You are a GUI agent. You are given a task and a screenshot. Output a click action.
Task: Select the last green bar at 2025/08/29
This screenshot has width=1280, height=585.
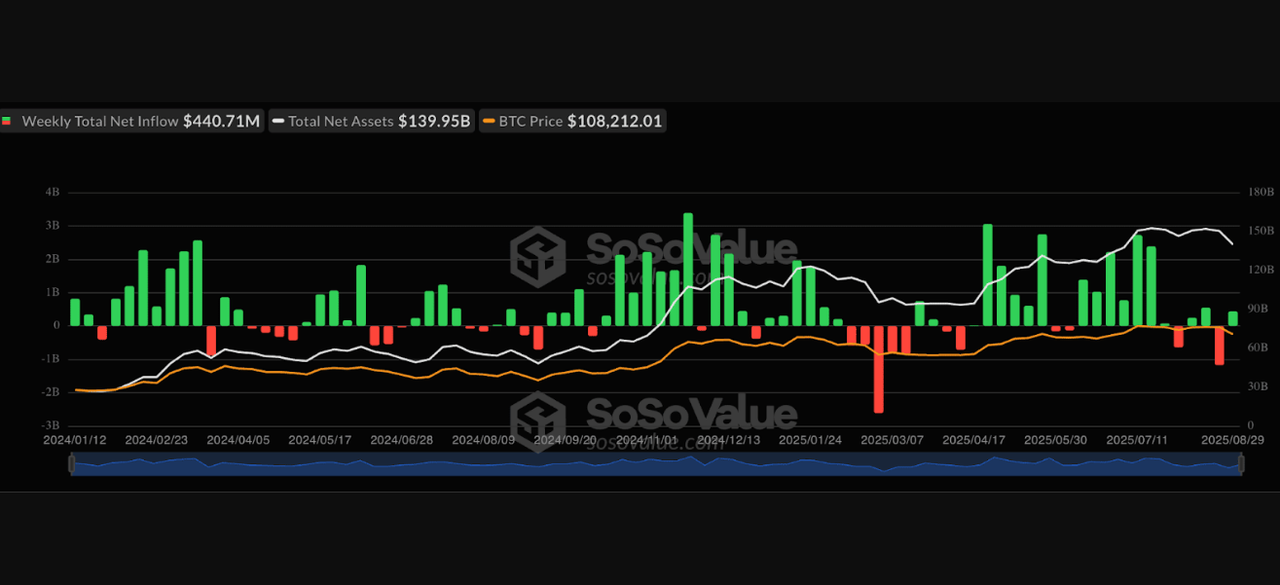[1233, 318]
